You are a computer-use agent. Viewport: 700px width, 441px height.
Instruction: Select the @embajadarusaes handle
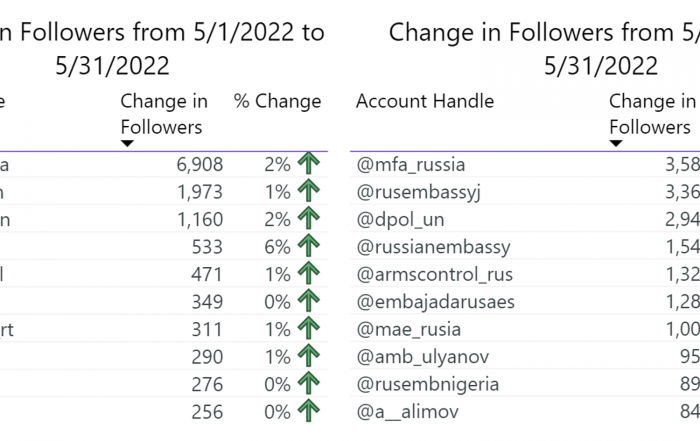[435, 302]
